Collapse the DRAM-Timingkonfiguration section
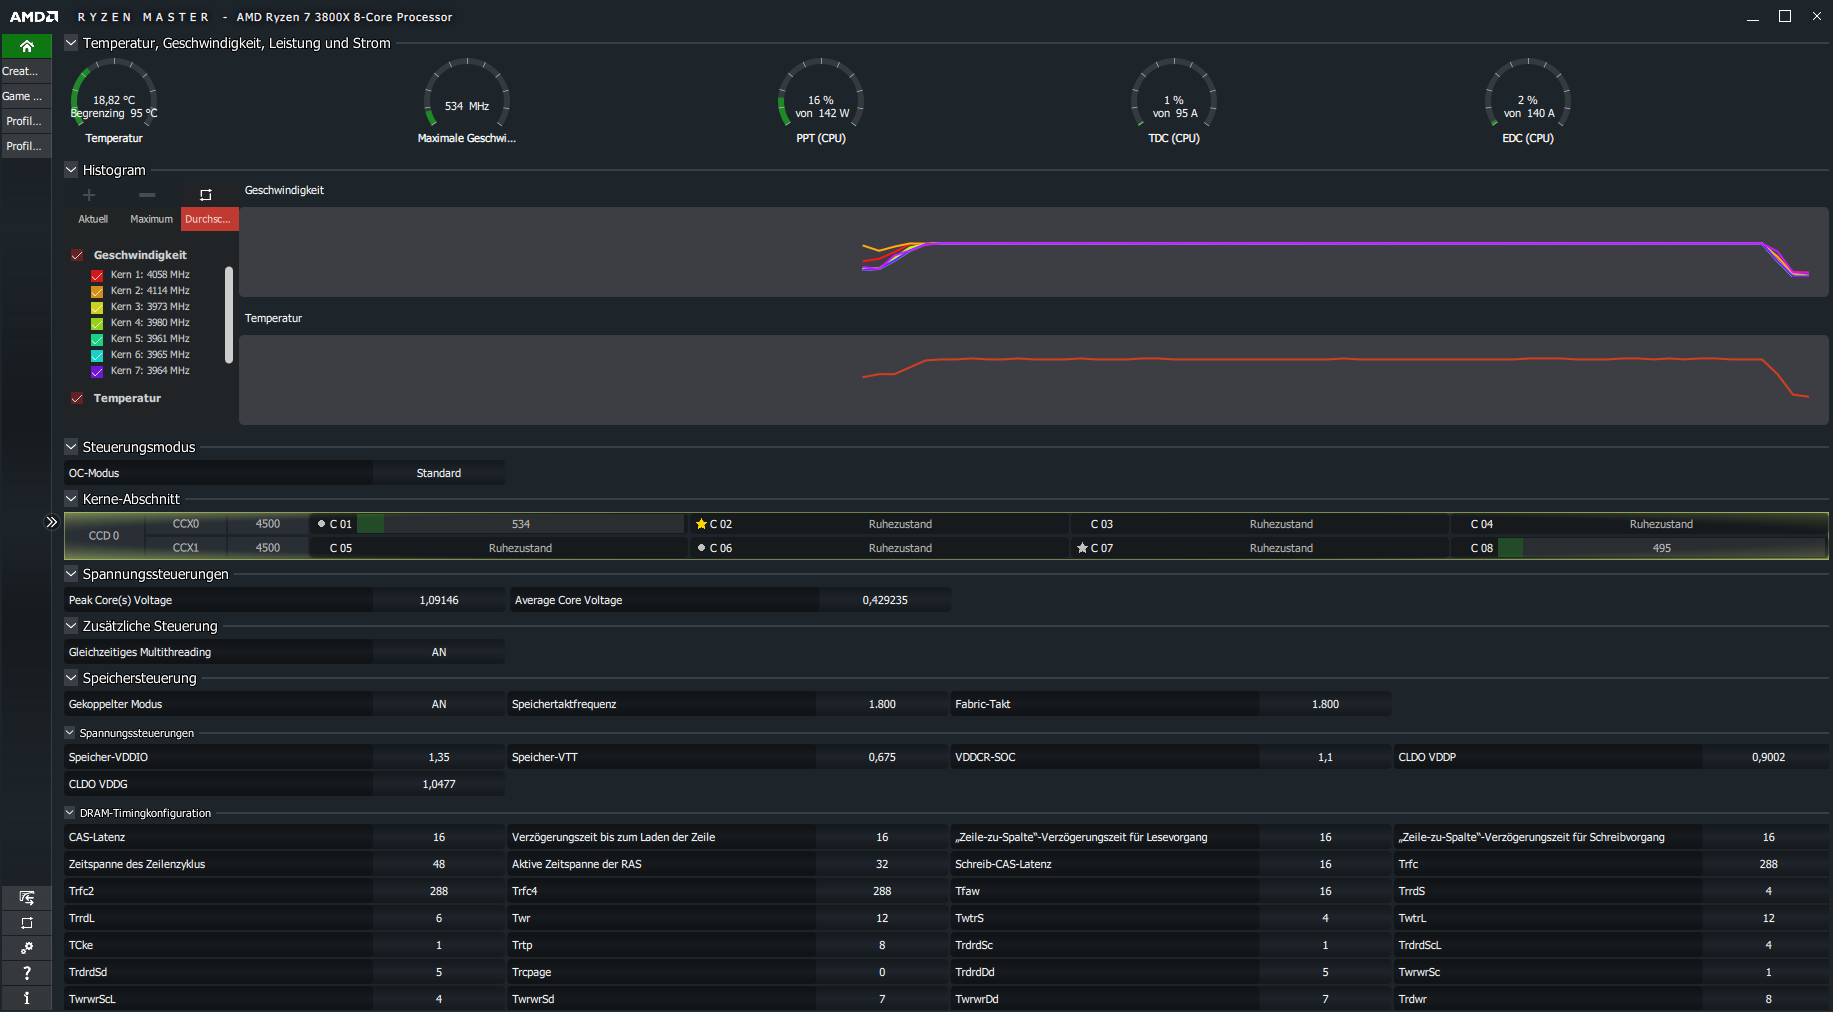Screen dimensions: 1833x1012 tap(70, 813)
